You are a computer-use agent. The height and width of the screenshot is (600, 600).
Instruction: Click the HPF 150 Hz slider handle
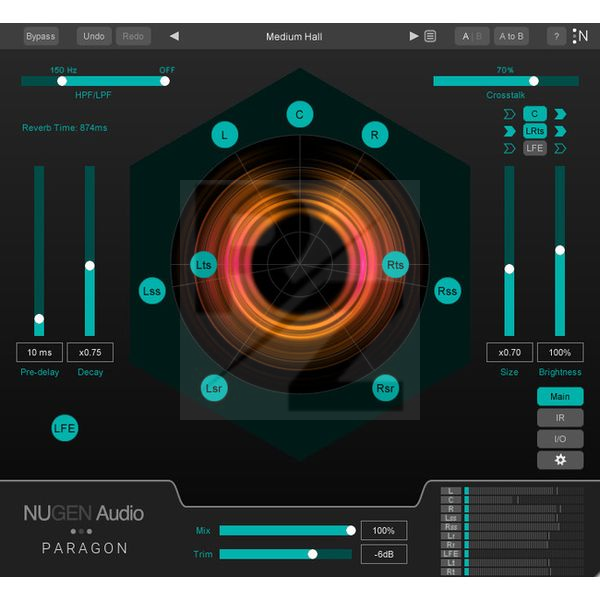point(62,81)
